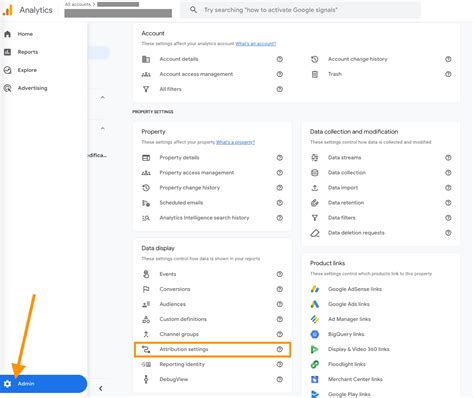
Task: Click the Conversions flag icon
Action: [146, 289]
